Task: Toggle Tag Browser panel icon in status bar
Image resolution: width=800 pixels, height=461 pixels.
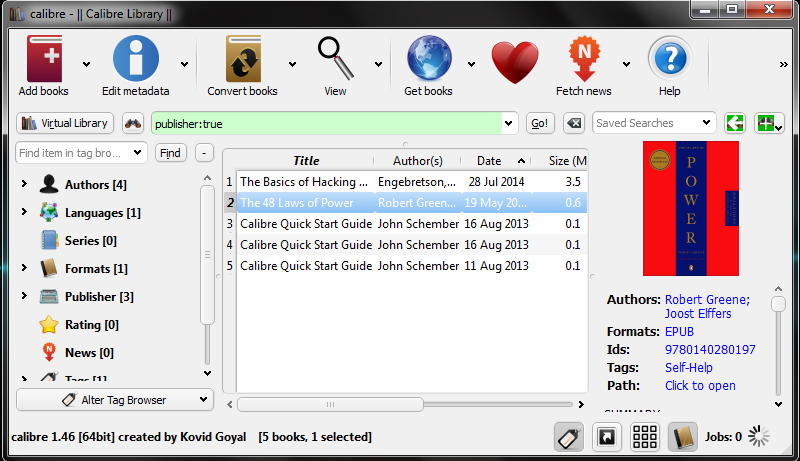Action: click(x=568, y=437)
